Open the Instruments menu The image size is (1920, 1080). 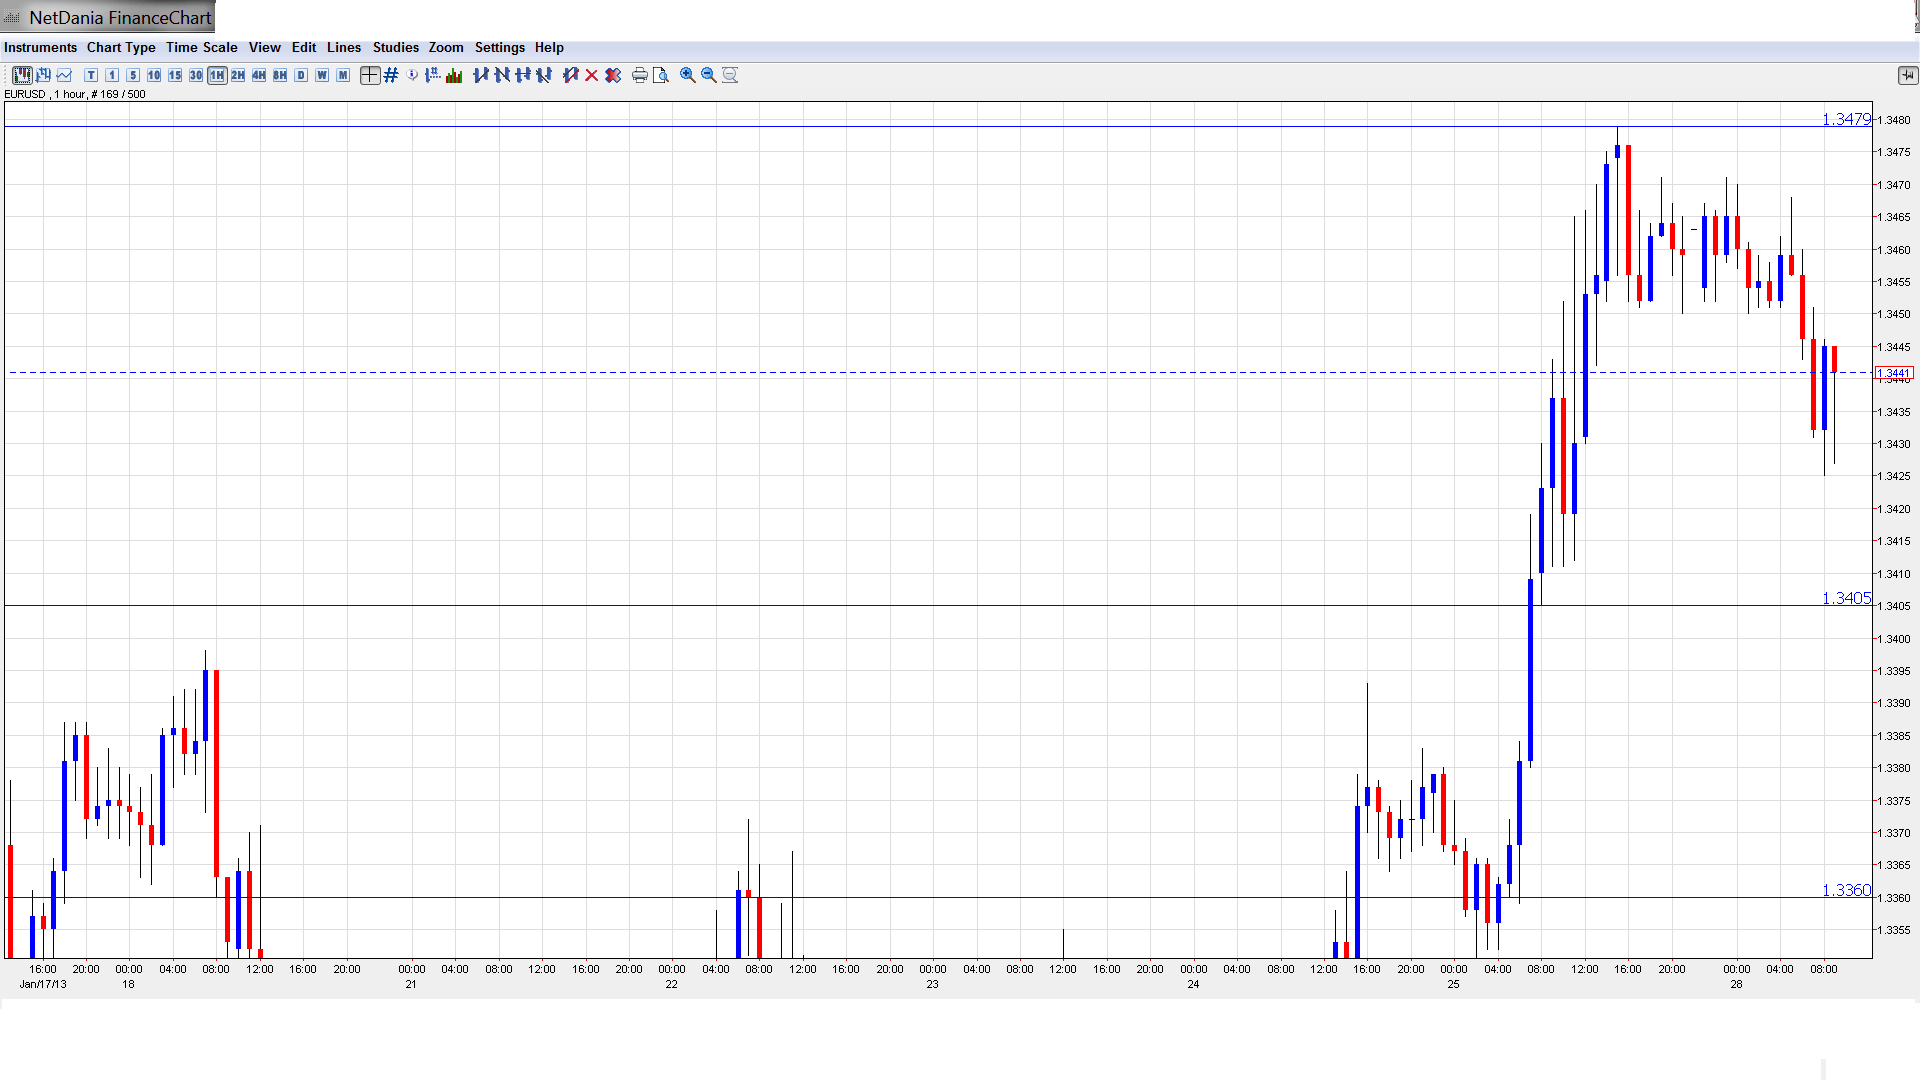coord(40,47)
